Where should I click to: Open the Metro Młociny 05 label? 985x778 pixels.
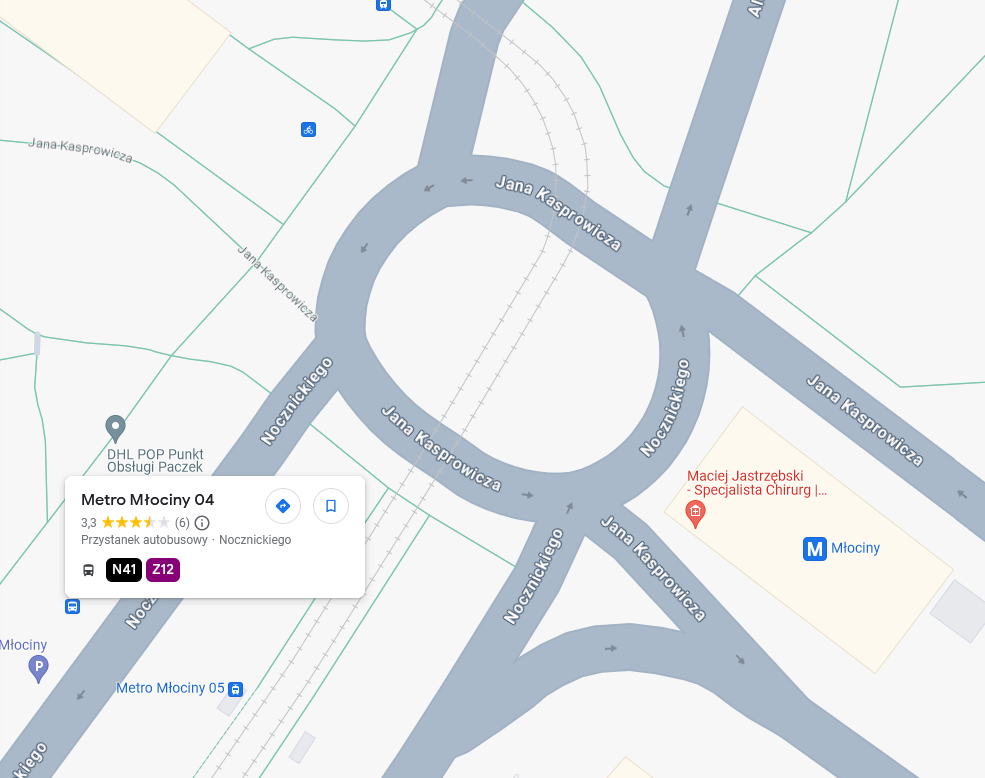click(170, 688)
